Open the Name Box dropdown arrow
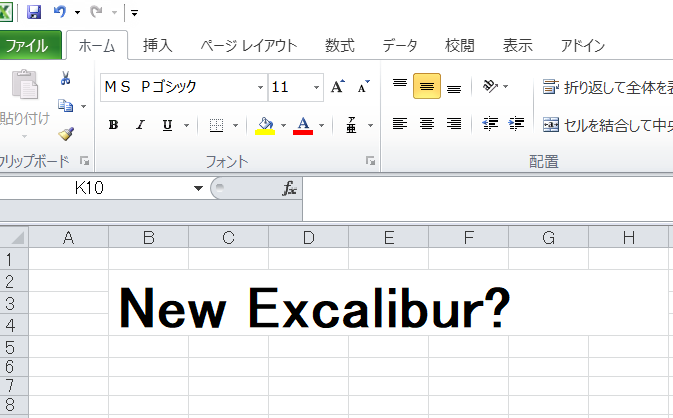The image size is (673, 418). (x=198, y=188)
